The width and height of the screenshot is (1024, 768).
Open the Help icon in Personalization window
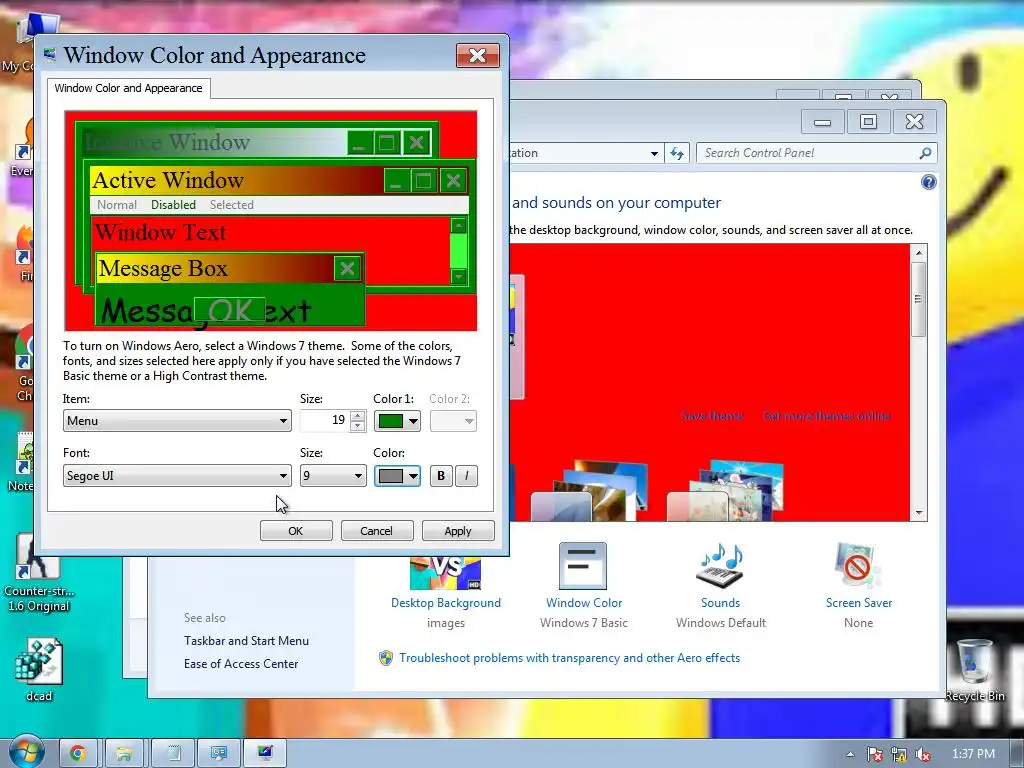929,182
